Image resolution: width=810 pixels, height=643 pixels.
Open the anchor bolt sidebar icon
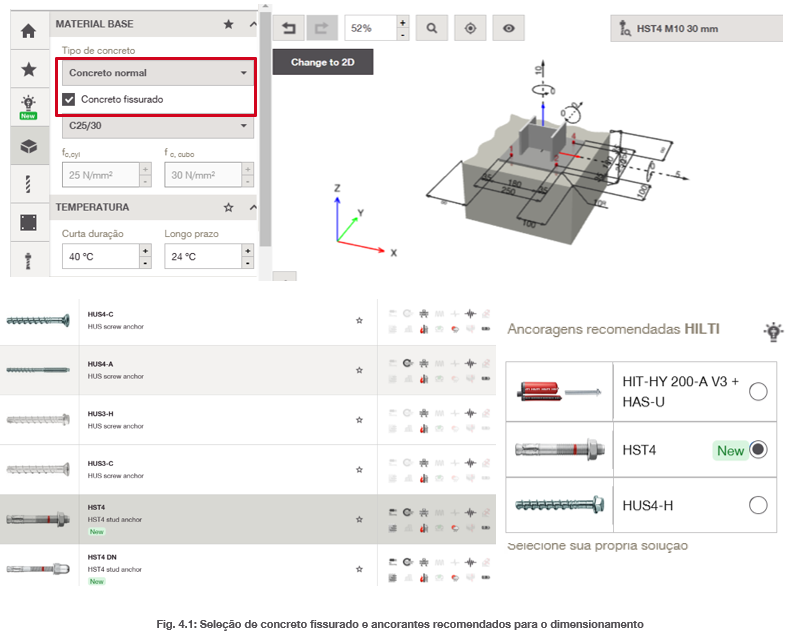29,260
